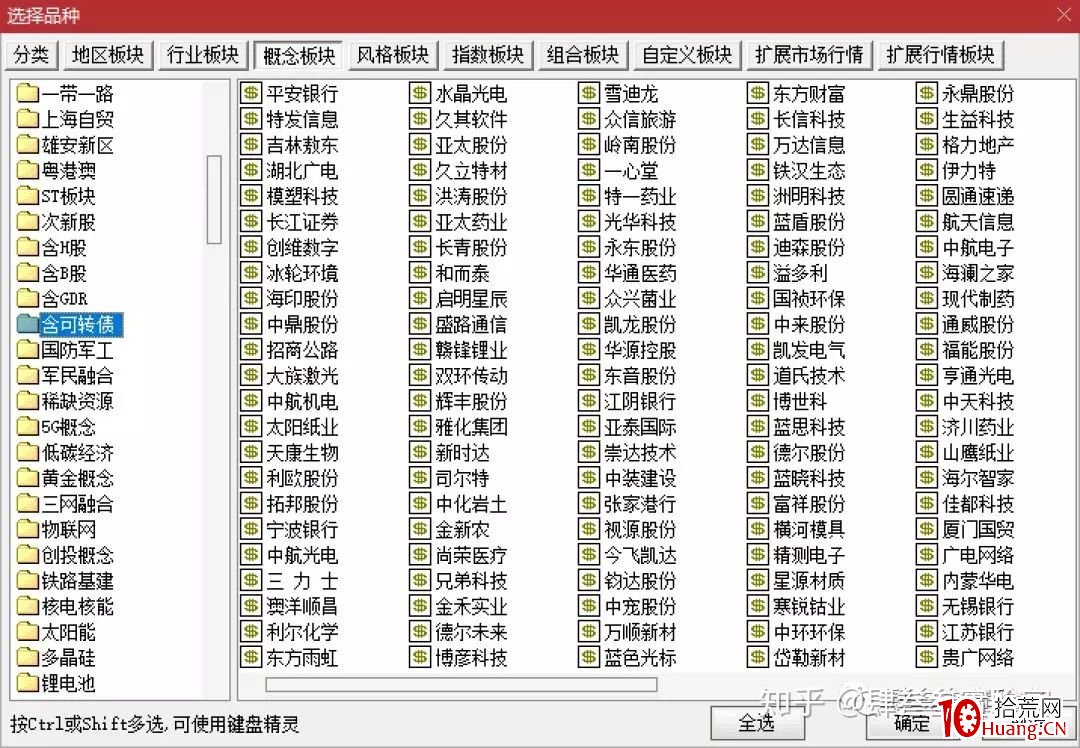The image size is (1080, 748).
Task: Choose the 次新股 category
Action: point(68,222)
